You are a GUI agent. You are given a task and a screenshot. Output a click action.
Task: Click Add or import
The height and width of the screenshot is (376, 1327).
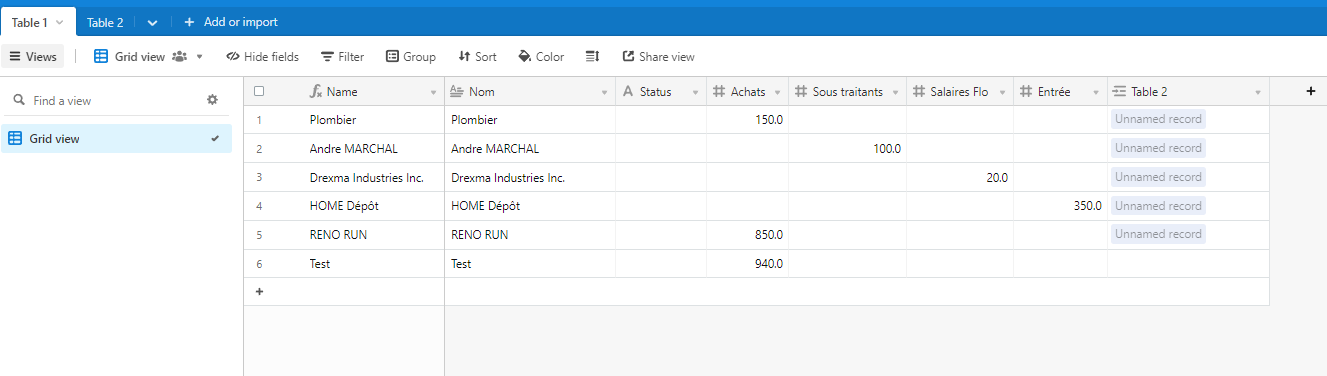pos(231,22)
